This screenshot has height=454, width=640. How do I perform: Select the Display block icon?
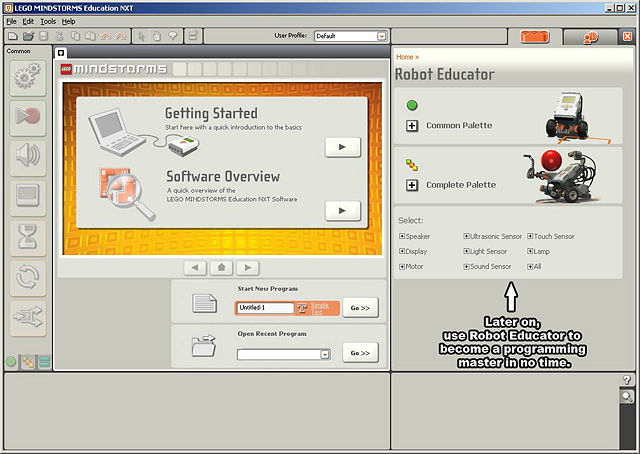tap(28, 198)
